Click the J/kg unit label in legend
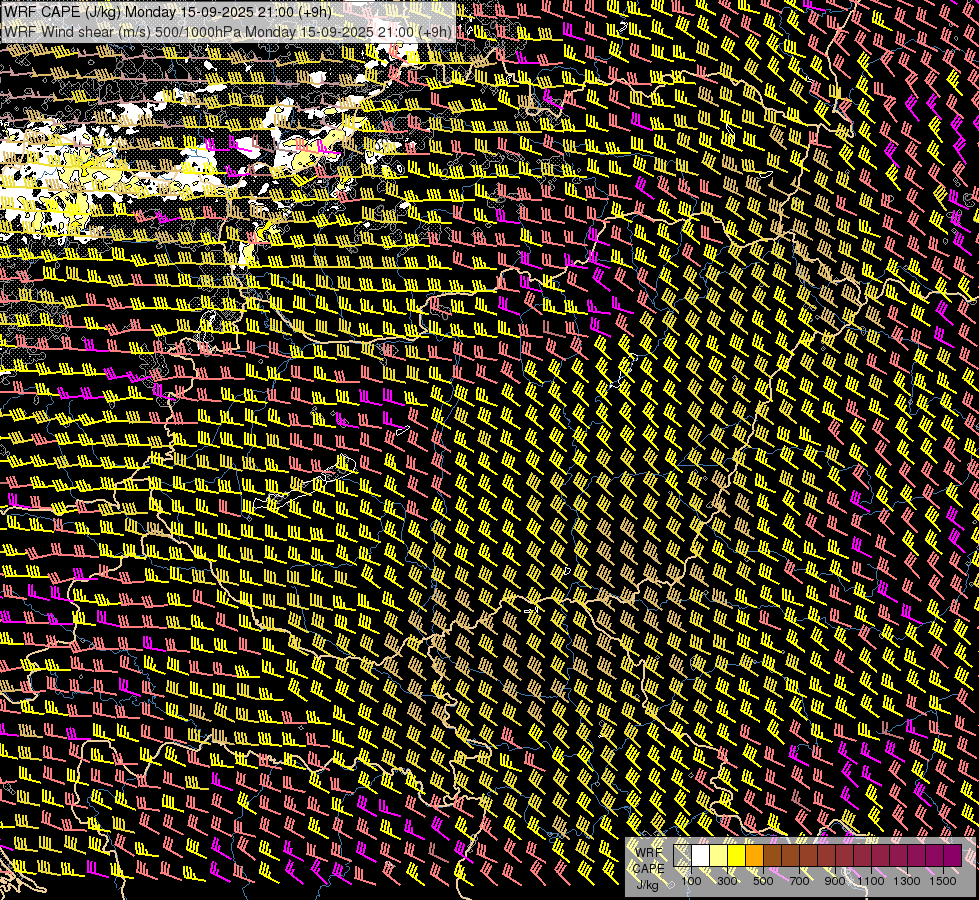Screen dimensions: 979x900 [x=648, y=885]
